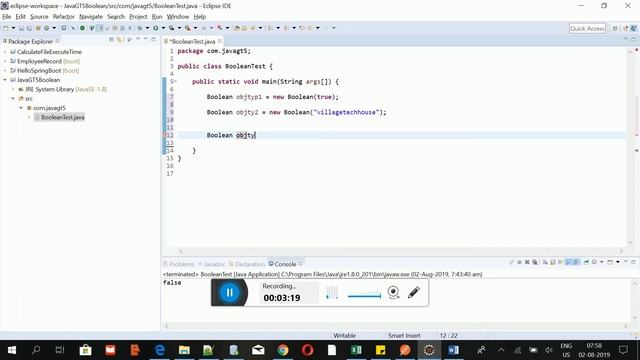Collapse the main method fold marker at line 5
The width and height of the screenshot is (640, 360).
click(176, 81)
